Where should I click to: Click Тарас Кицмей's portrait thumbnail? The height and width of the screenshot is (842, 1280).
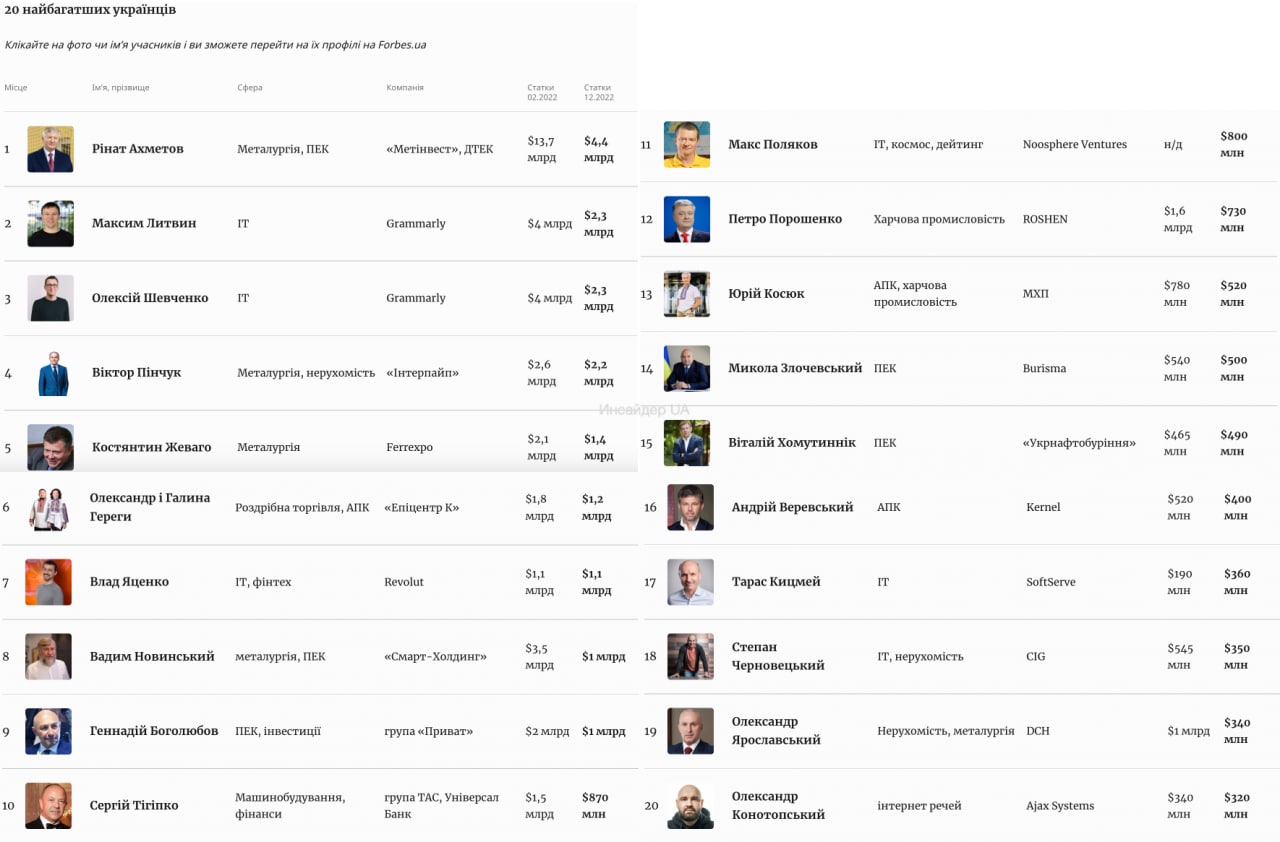click(690, 582)
